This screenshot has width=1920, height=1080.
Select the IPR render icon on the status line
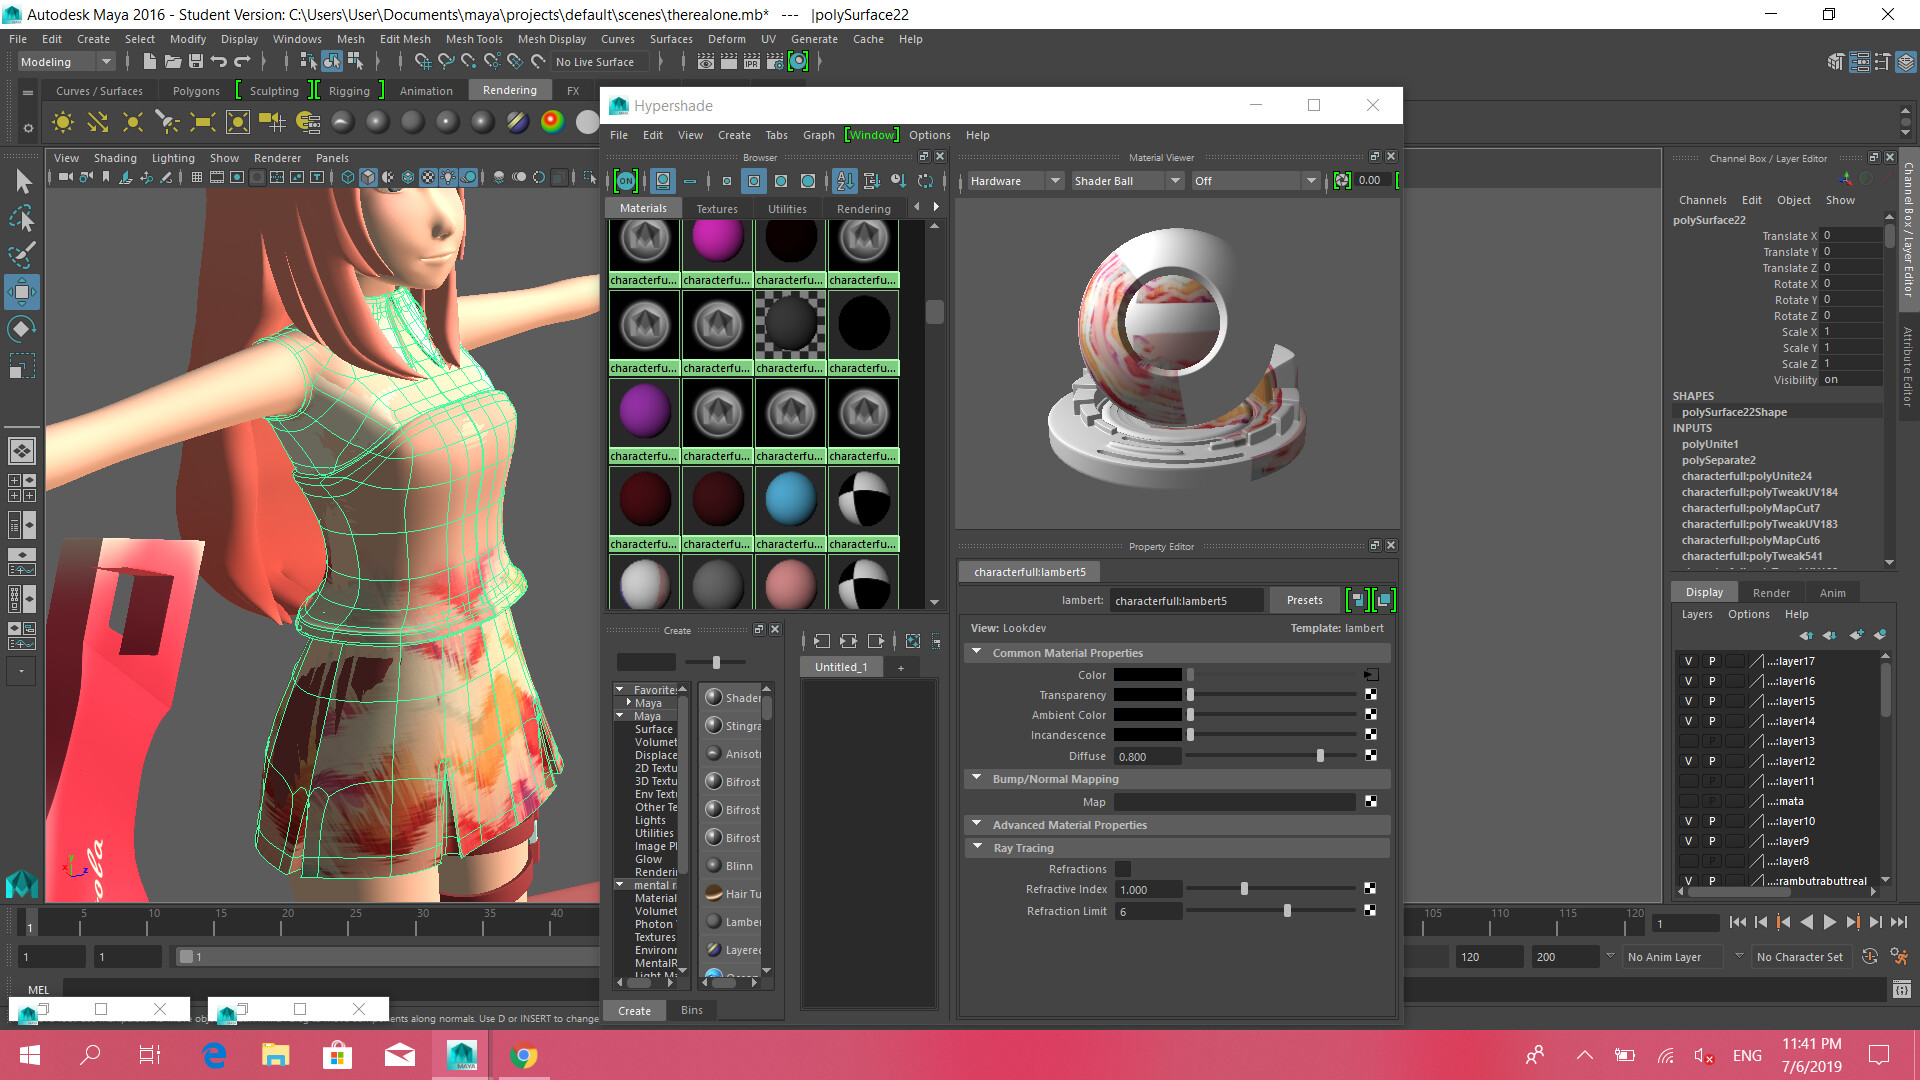click(x=751, y=61)
